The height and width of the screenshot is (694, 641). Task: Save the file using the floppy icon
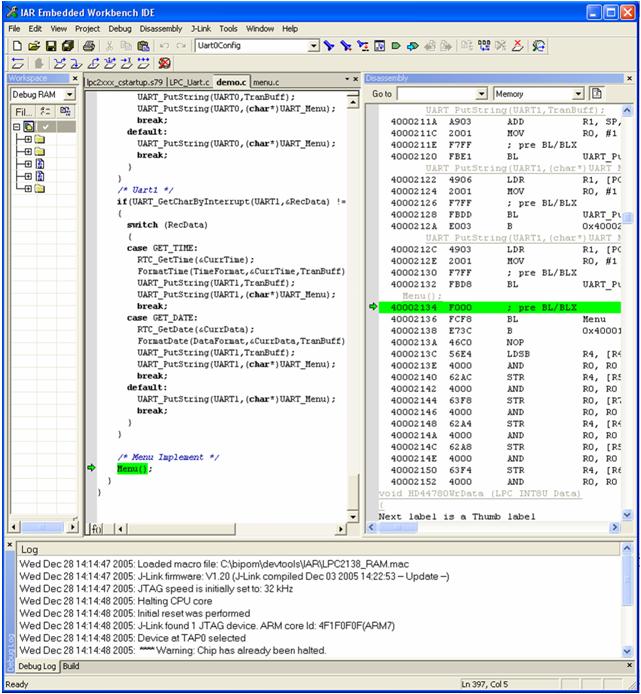51,46
